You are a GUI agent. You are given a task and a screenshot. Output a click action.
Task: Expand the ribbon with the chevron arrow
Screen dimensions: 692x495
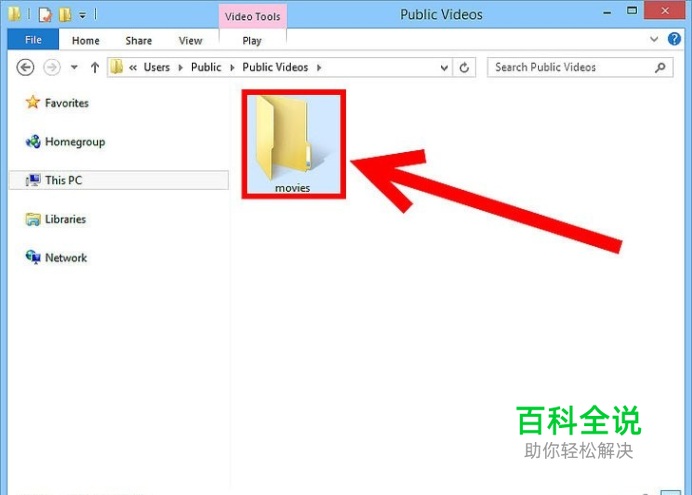click(654, 39)
